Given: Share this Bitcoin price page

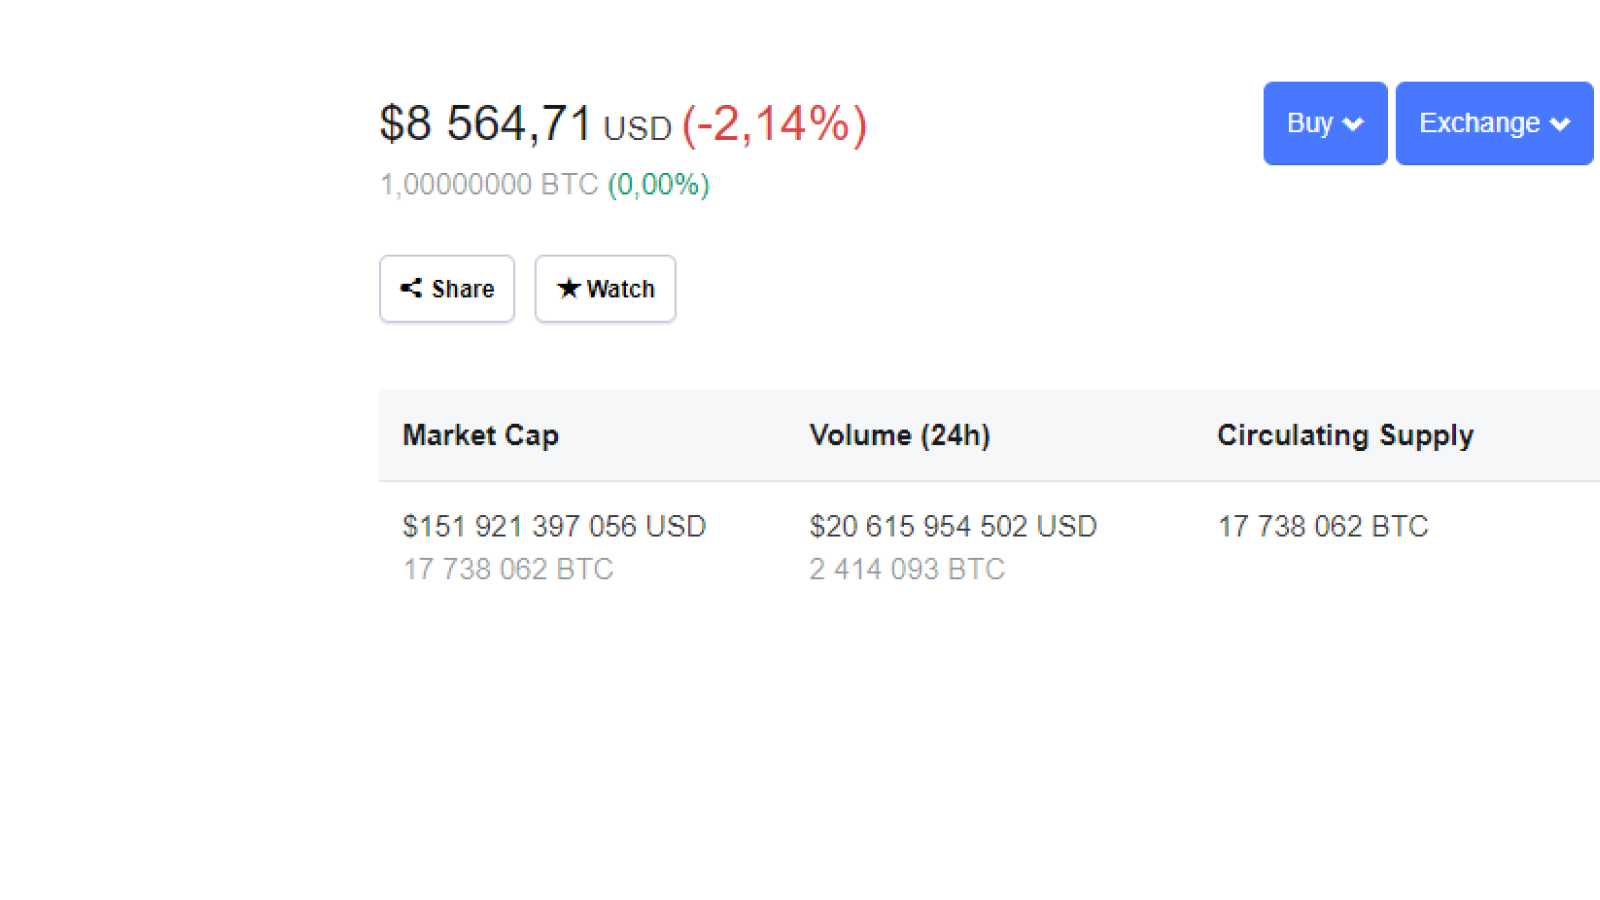Looking at the screenshot, I should [447, 288].
